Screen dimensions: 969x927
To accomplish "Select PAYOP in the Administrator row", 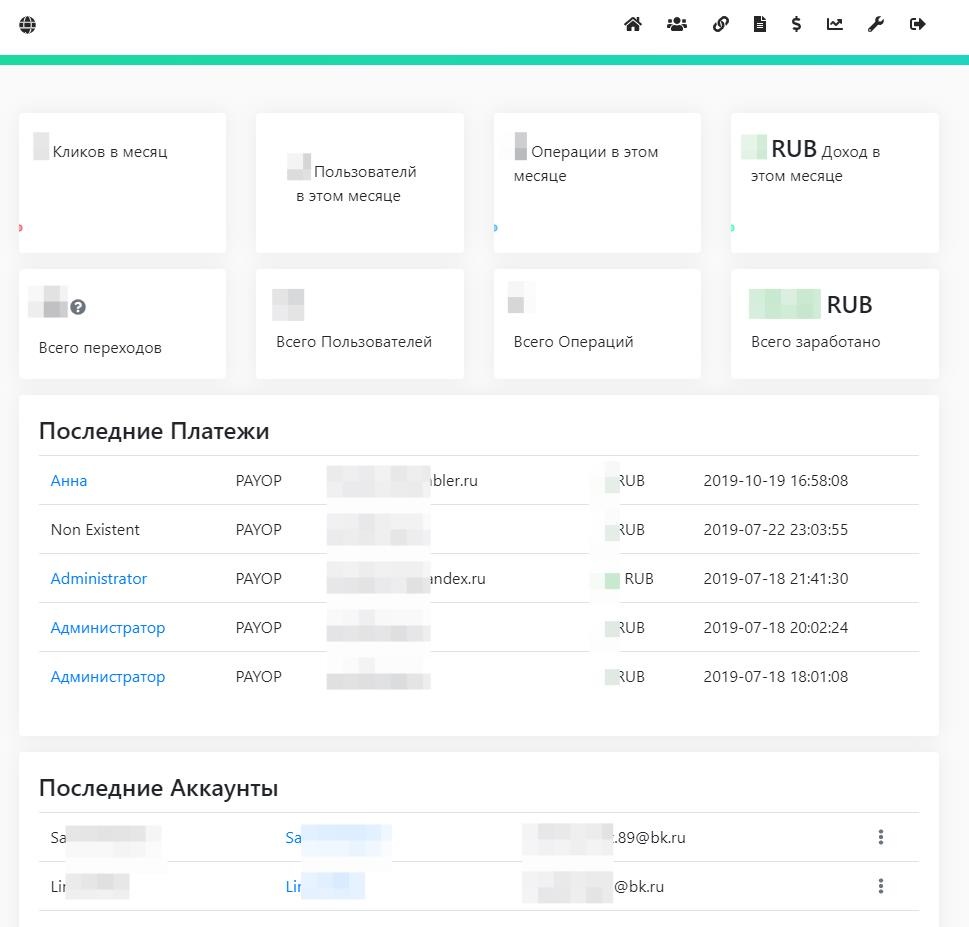I will 258,579.
